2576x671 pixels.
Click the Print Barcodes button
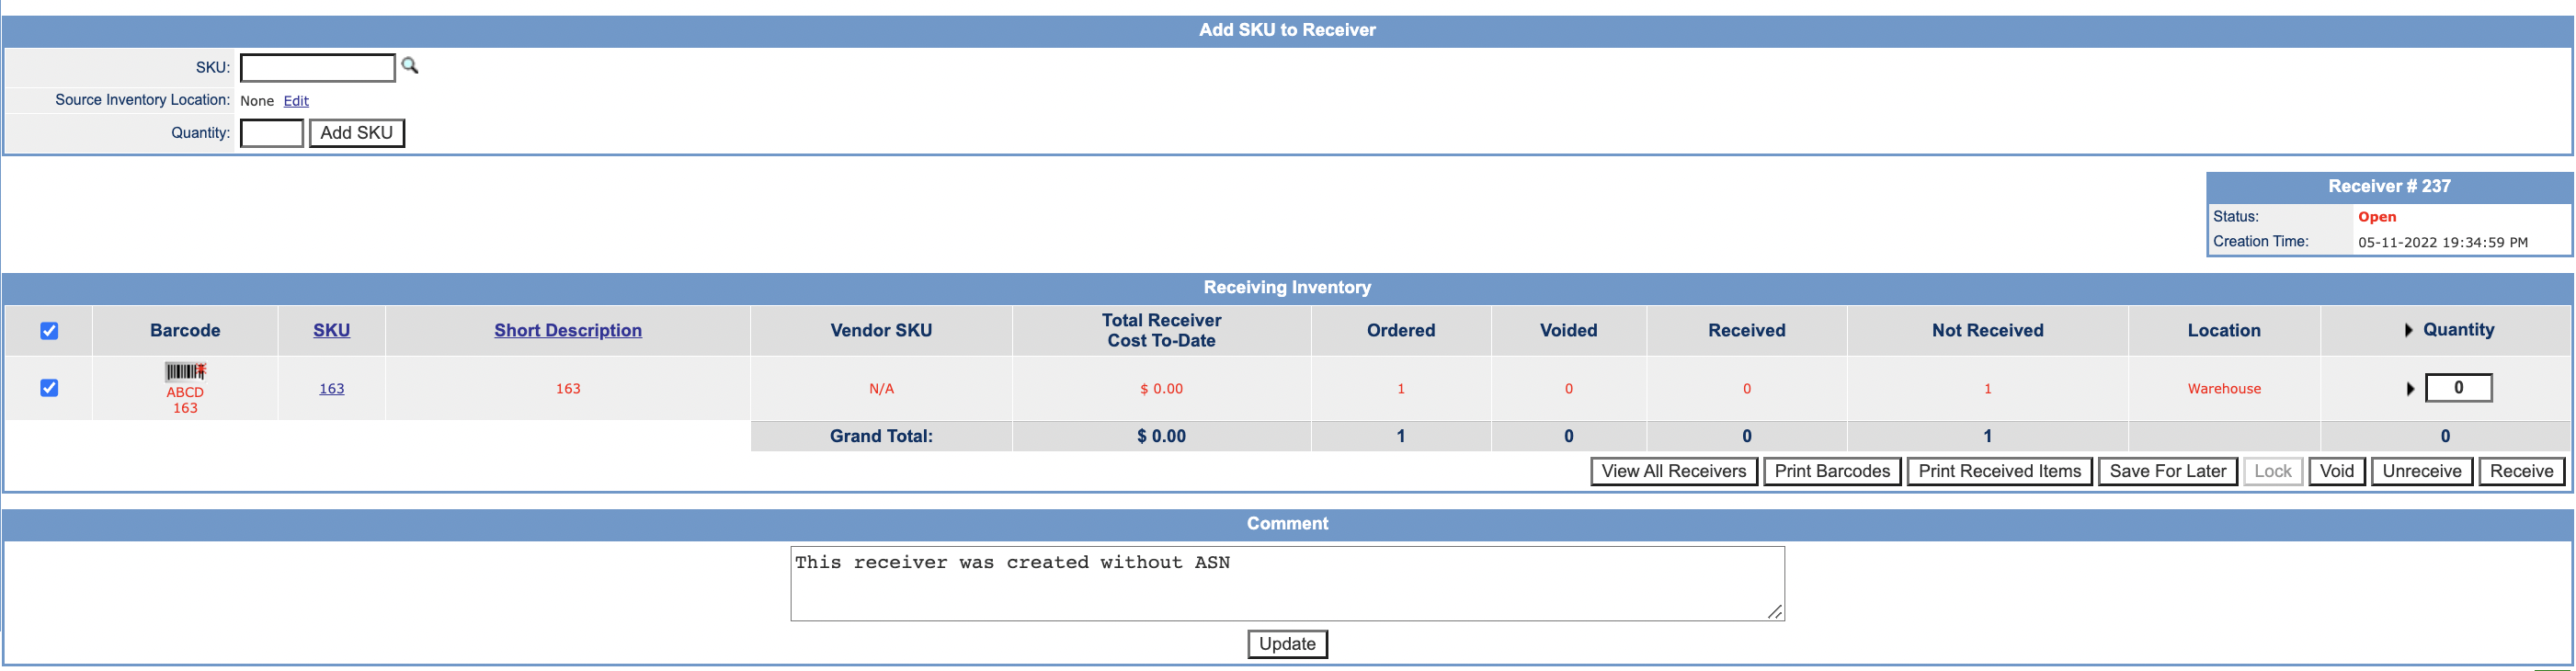[1832, 471]
